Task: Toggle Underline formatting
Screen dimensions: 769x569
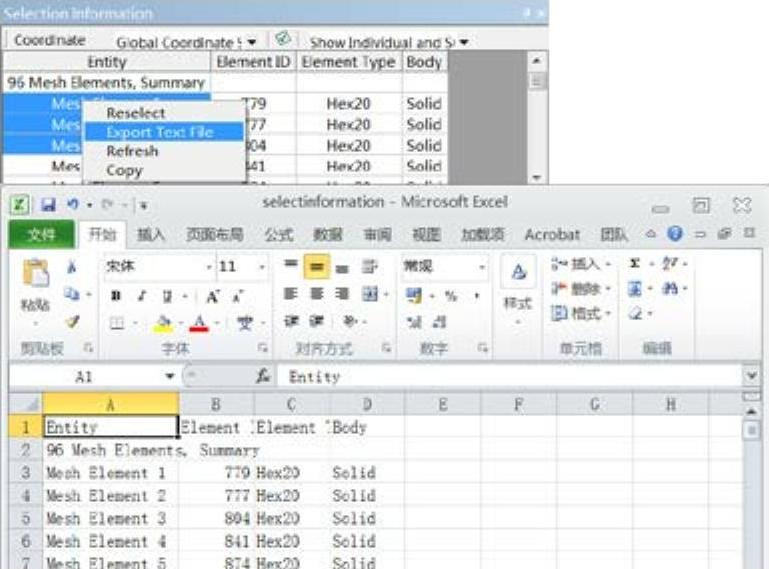Action: tap(167, 296)
